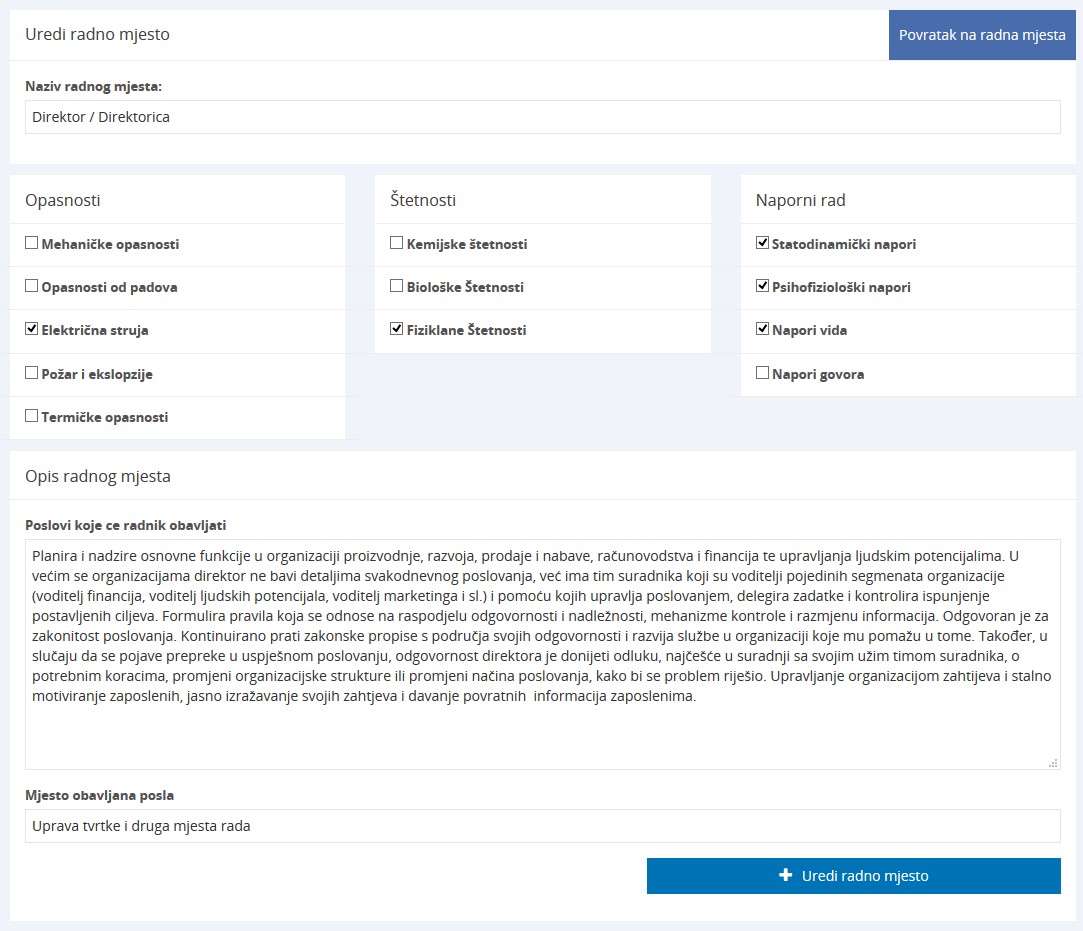Select Termičke opasnosti checkbox
The height and width of the screenshot is (931, 1083).
click(32, 416)
